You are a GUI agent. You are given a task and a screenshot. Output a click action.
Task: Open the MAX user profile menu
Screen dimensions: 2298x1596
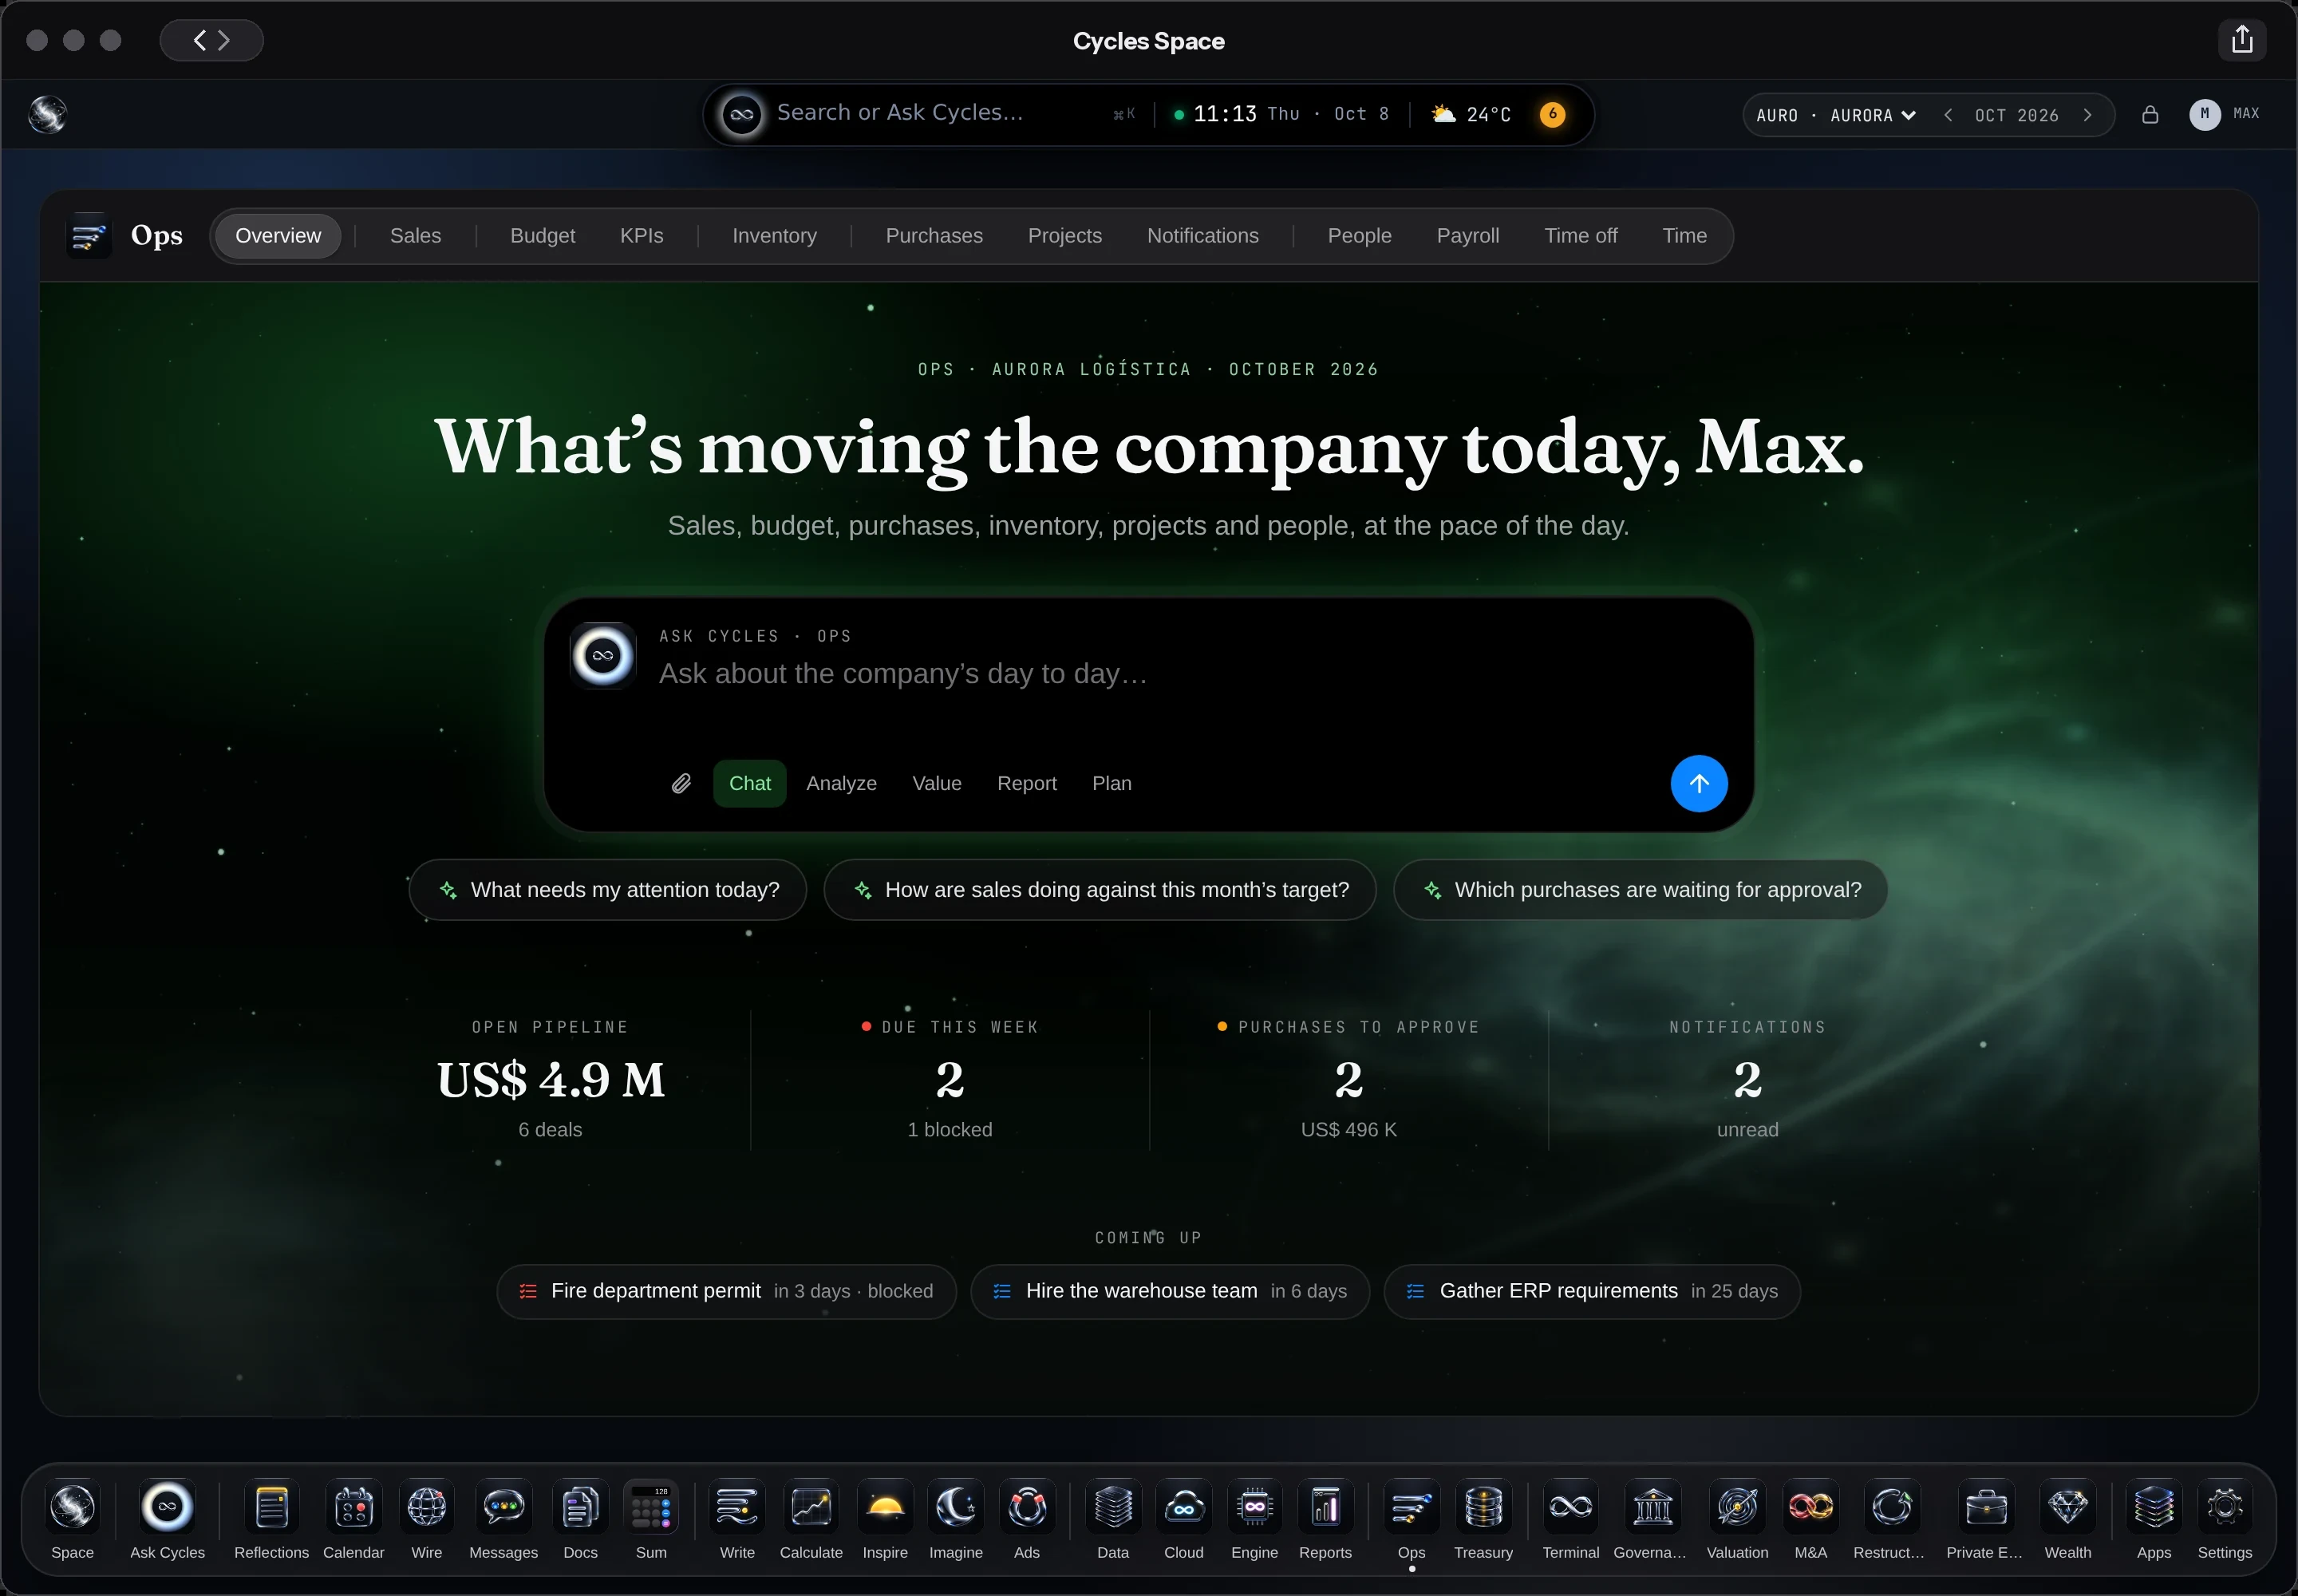pos(2224,114)
